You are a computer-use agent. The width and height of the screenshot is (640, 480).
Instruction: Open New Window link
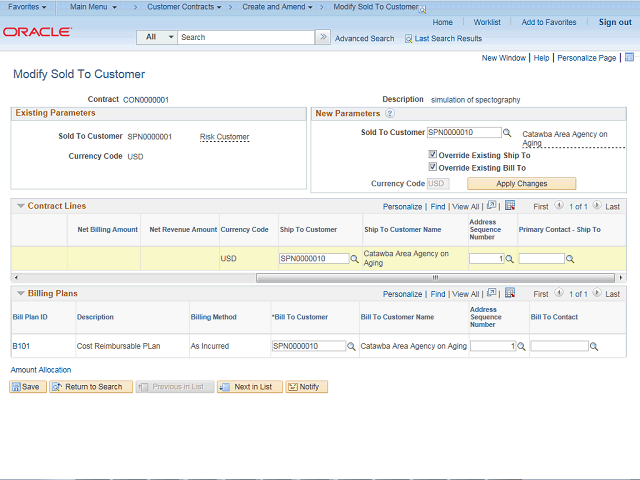(x=504, y=58)
